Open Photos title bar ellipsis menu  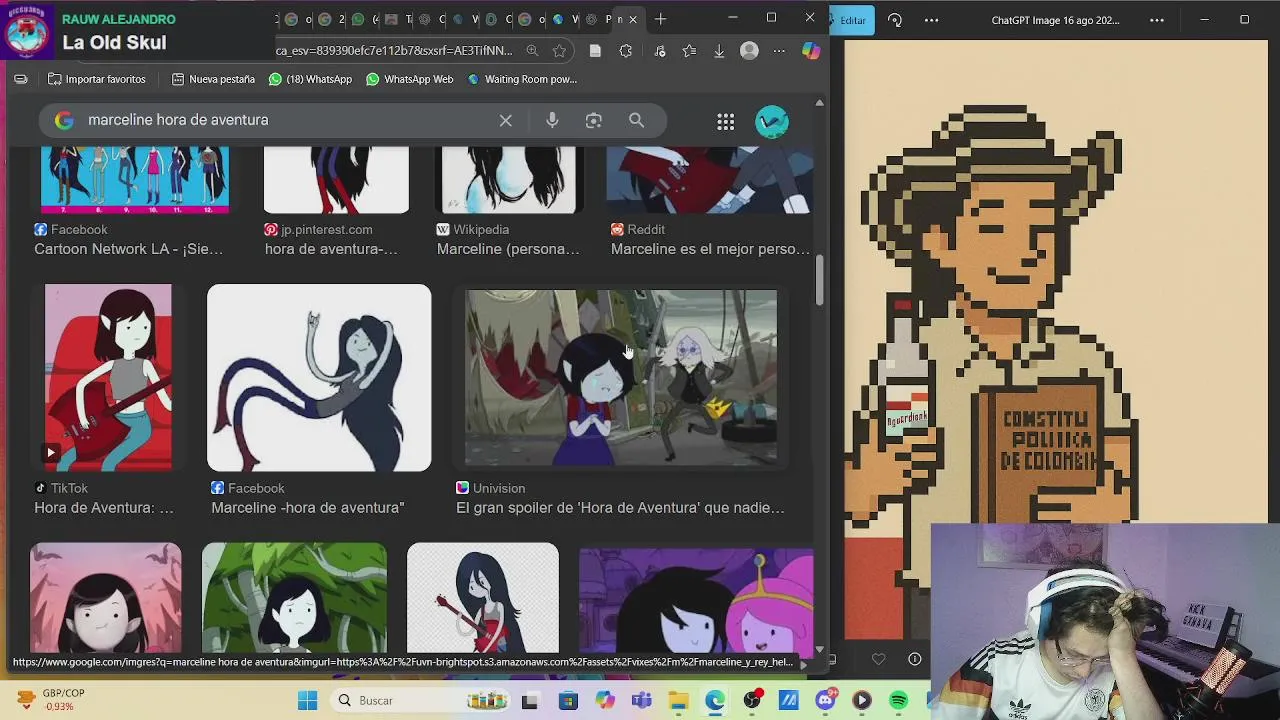1157,20
